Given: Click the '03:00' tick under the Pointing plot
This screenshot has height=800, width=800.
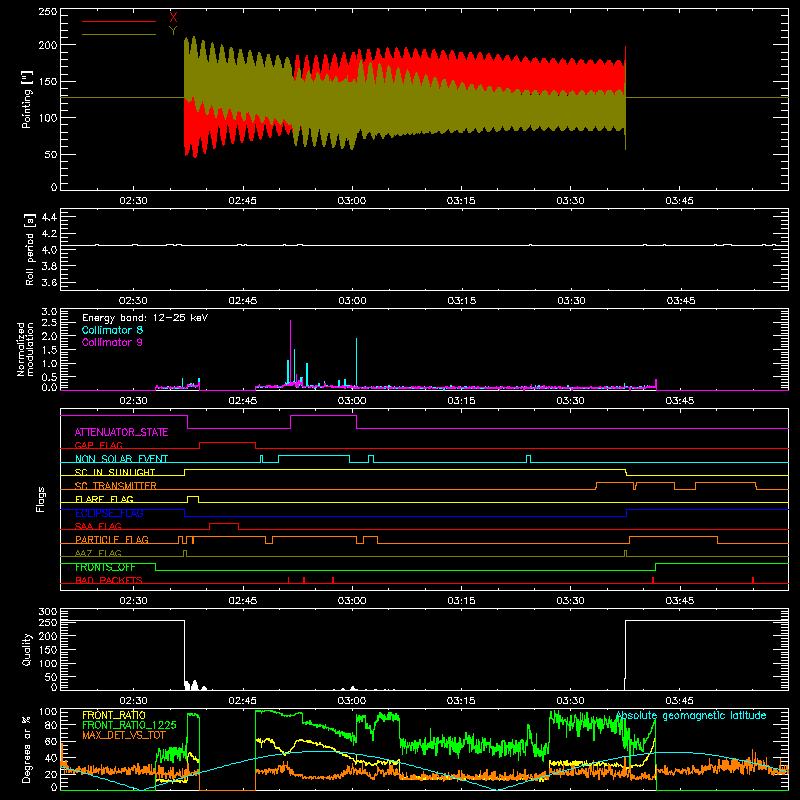Looking at the screenshot, I should tap(352, 201).
